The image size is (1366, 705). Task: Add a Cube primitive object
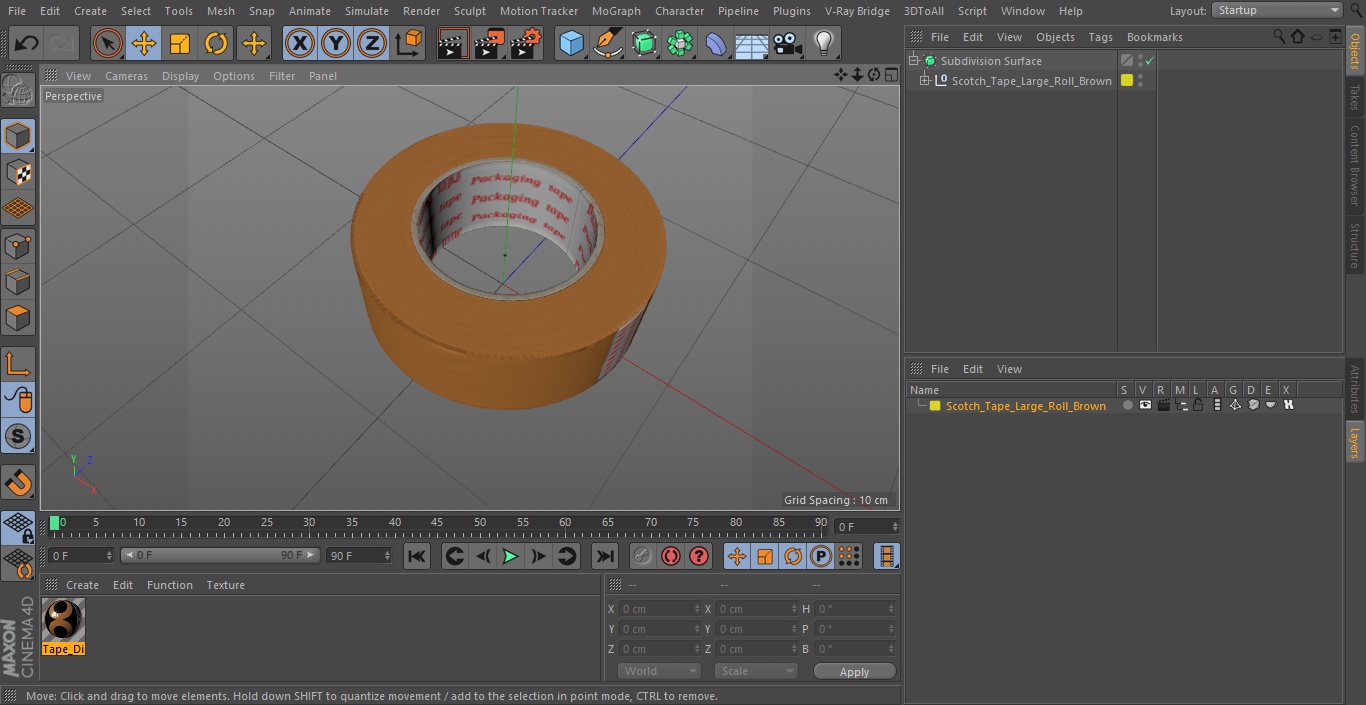571,44
